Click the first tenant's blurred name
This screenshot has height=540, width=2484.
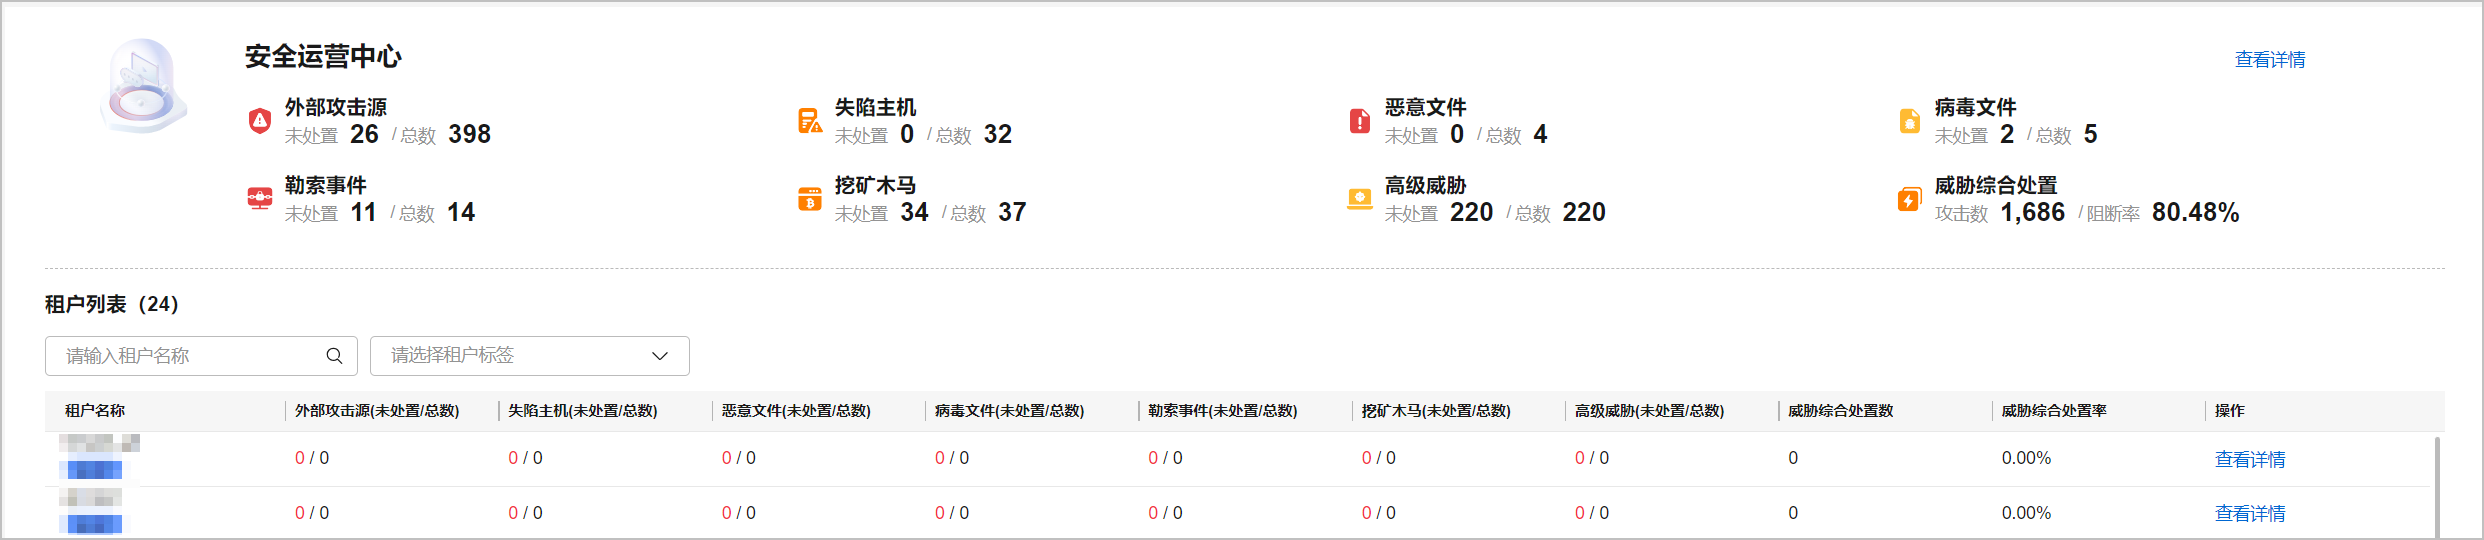tap(98, 456)
